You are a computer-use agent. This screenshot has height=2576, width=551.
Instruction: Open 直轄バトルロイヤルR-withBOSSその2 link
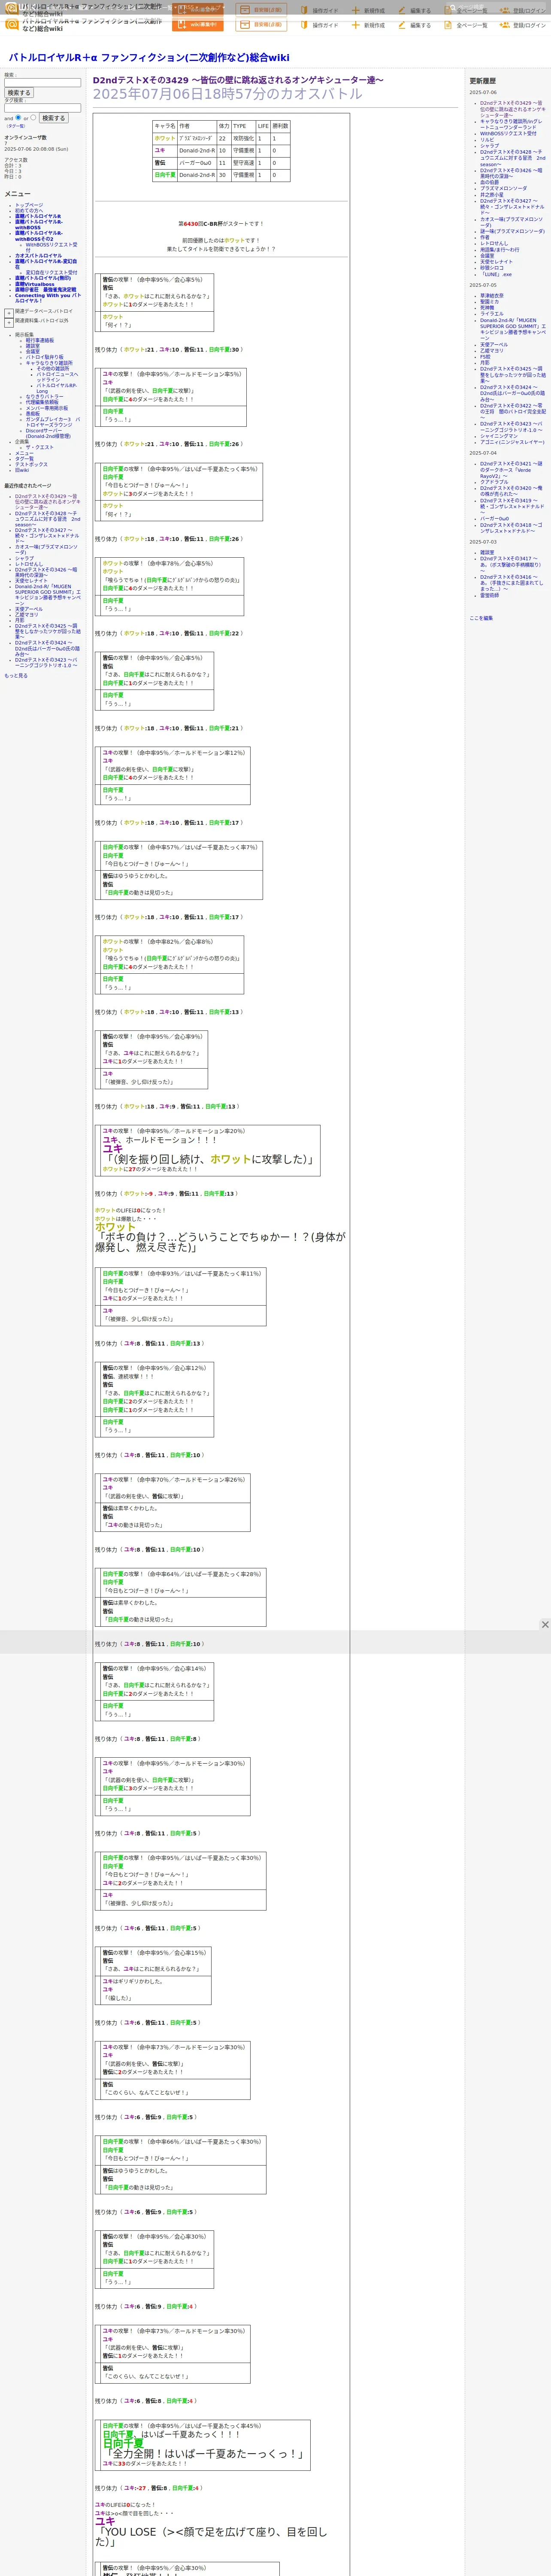click(x=38, y=236)
